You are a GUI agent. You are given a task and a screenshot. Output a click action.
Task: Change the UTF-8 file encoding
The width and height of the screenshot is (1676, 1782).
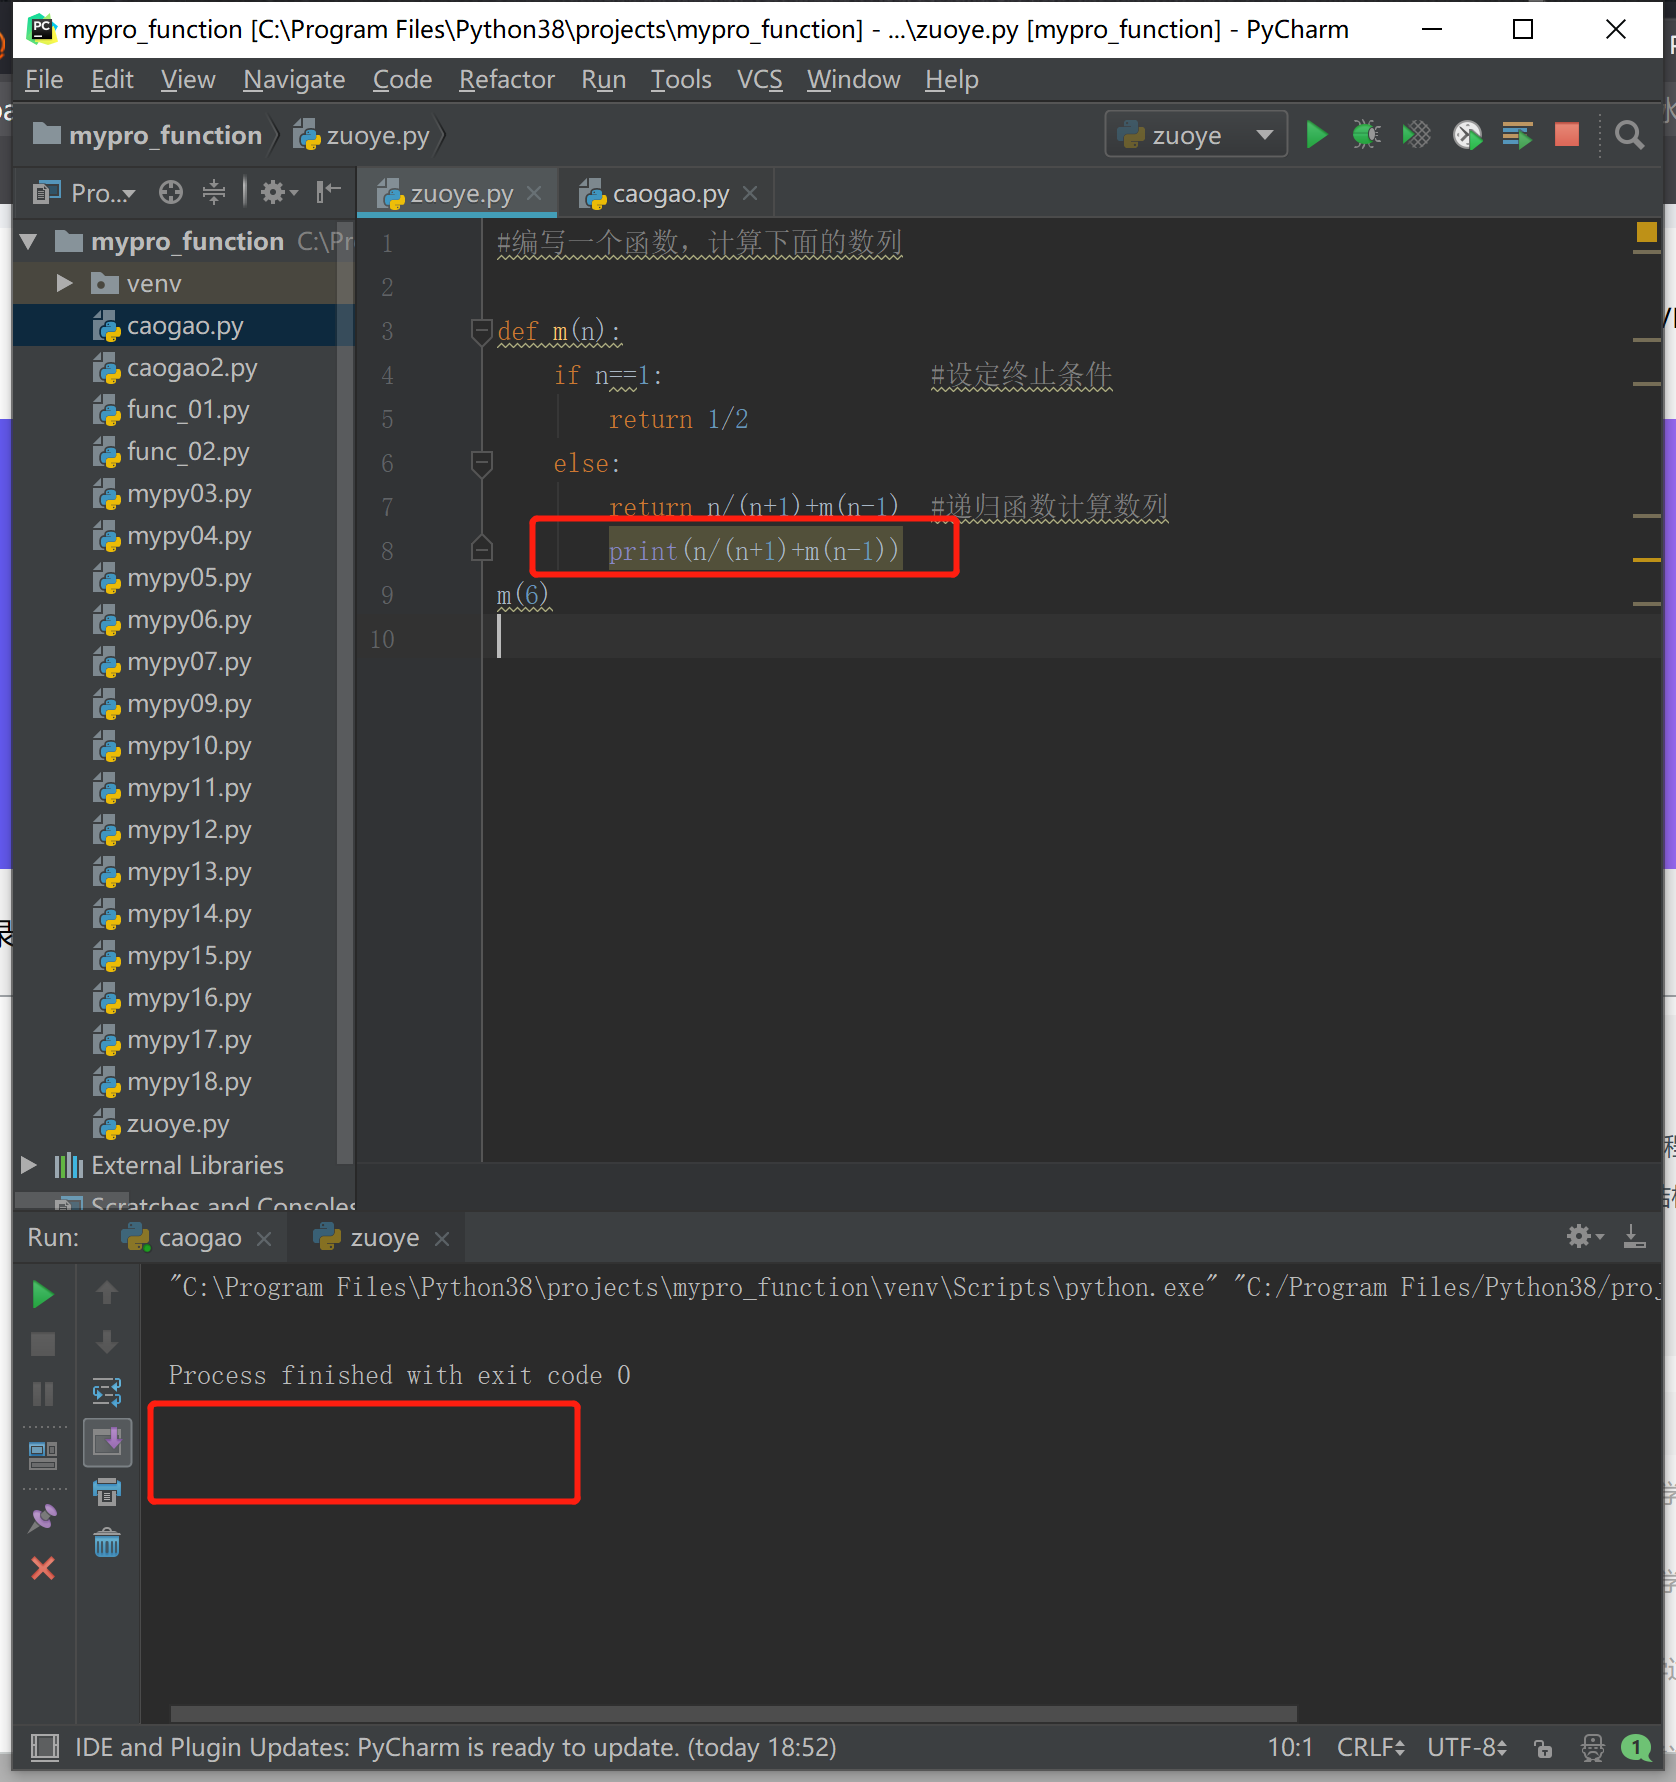1466,1747
